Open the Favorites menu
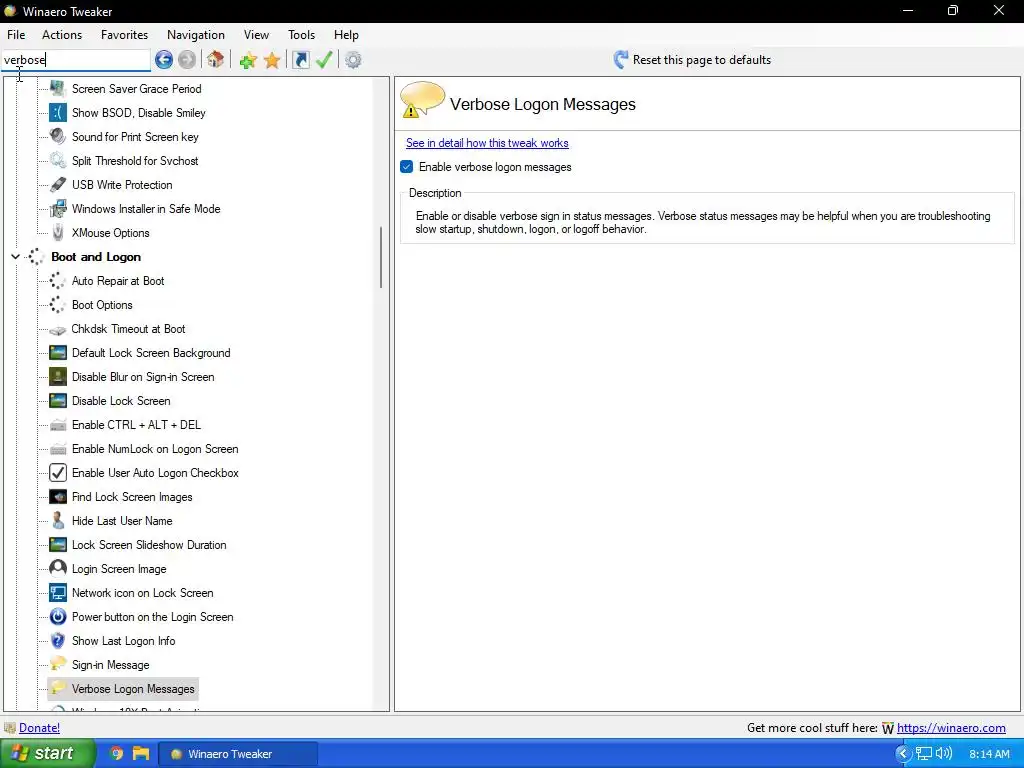 124,35
